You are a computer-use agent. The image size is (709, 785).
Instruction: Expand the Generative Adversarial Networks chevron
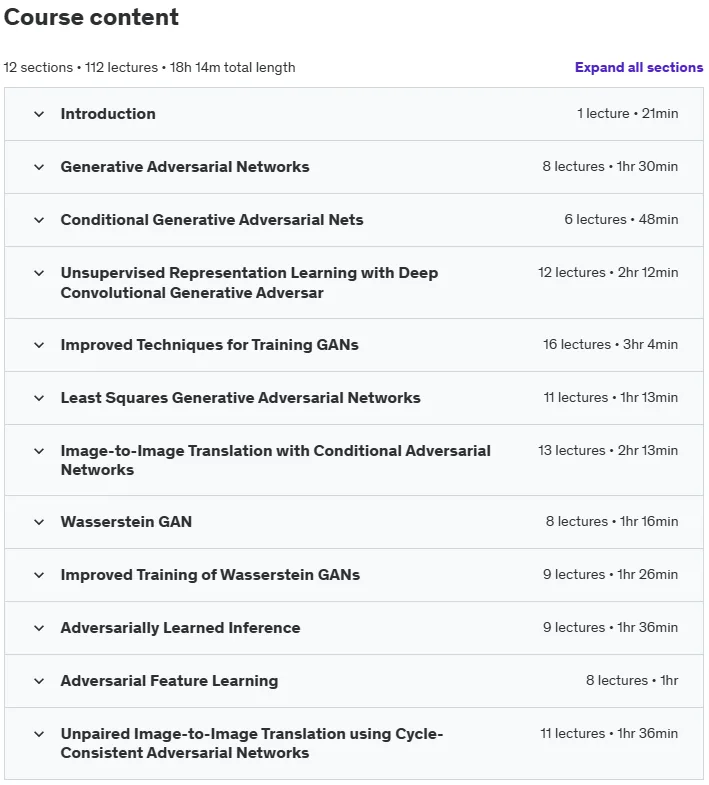click(x=39, y=167)
